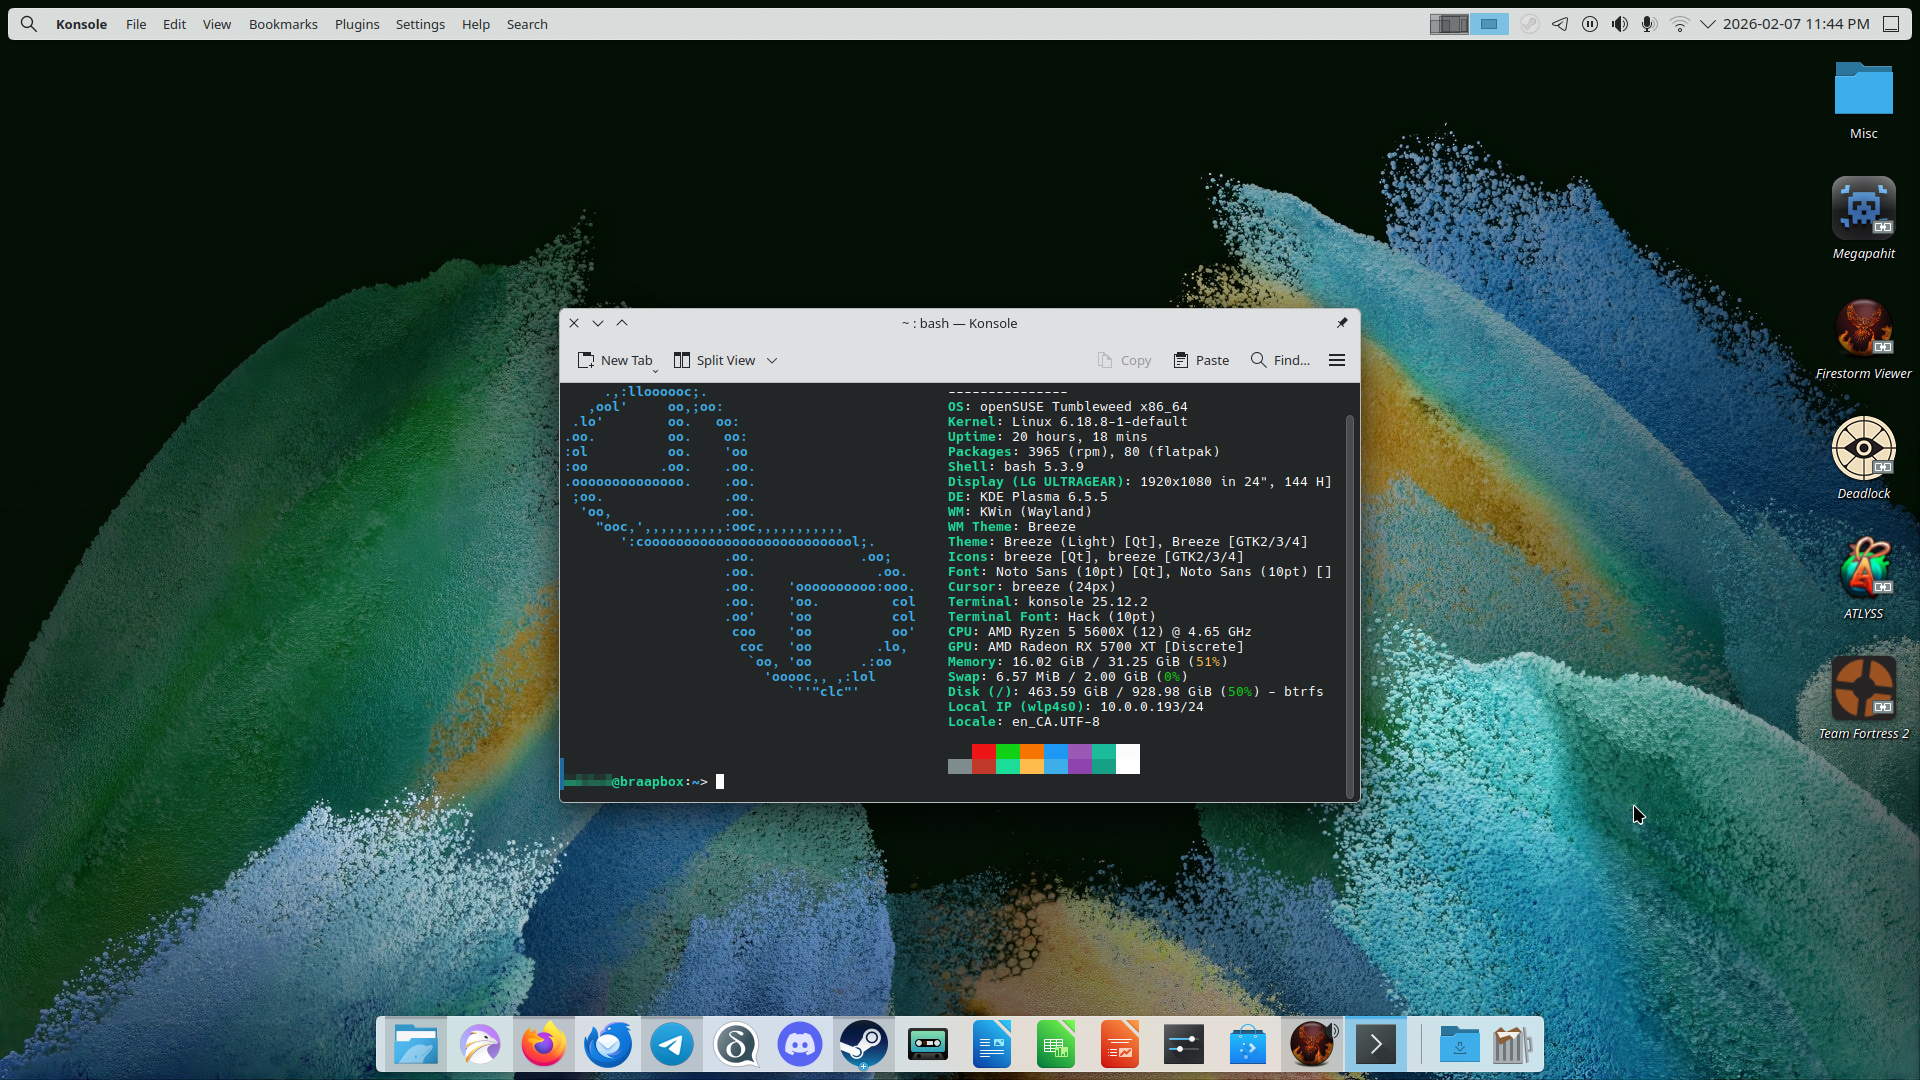This screenshot has width=1920, height=1080.
Task: Open New Tab profile dropdown arrow
Action: pyautogui.click(x=656, y=370)
